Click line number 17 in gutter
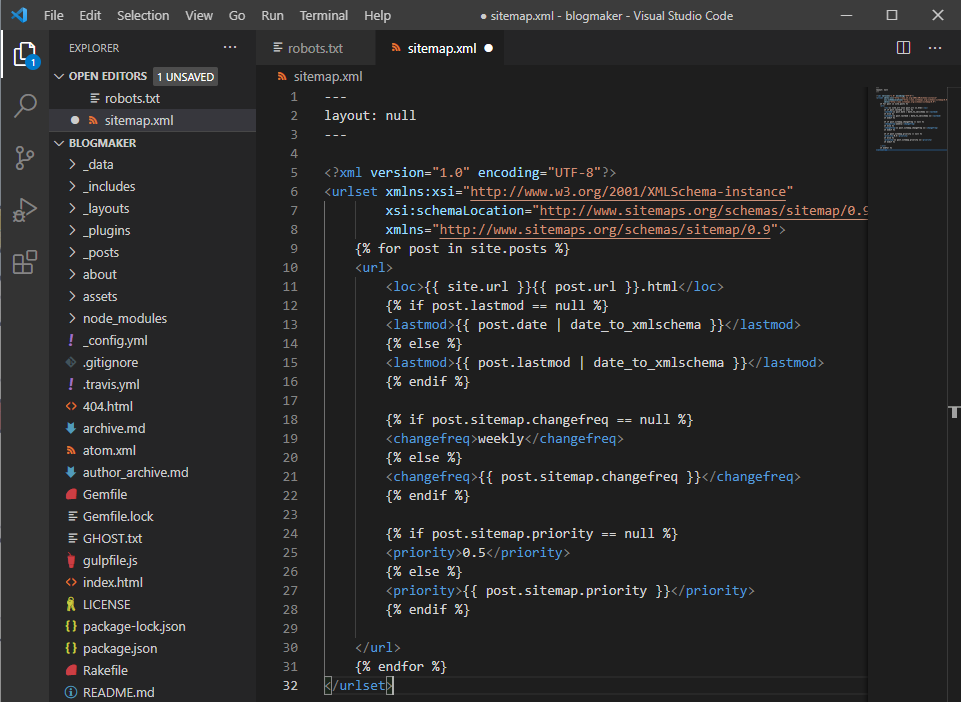Screen dimensions: 961x702 (x=291, y=400)
